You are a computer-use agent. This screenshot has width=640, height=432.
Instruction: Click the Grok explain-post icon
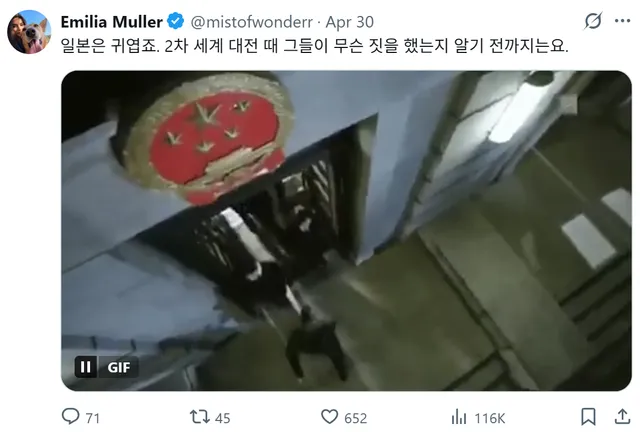593,21
